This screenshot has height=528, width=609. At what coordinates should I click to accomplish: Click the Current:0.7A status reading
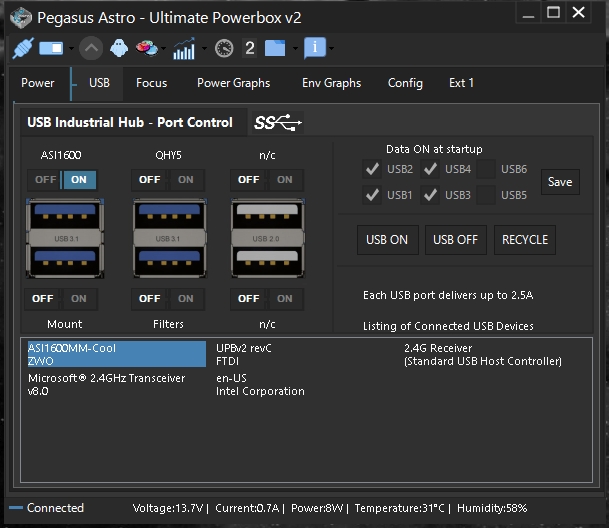247,508
